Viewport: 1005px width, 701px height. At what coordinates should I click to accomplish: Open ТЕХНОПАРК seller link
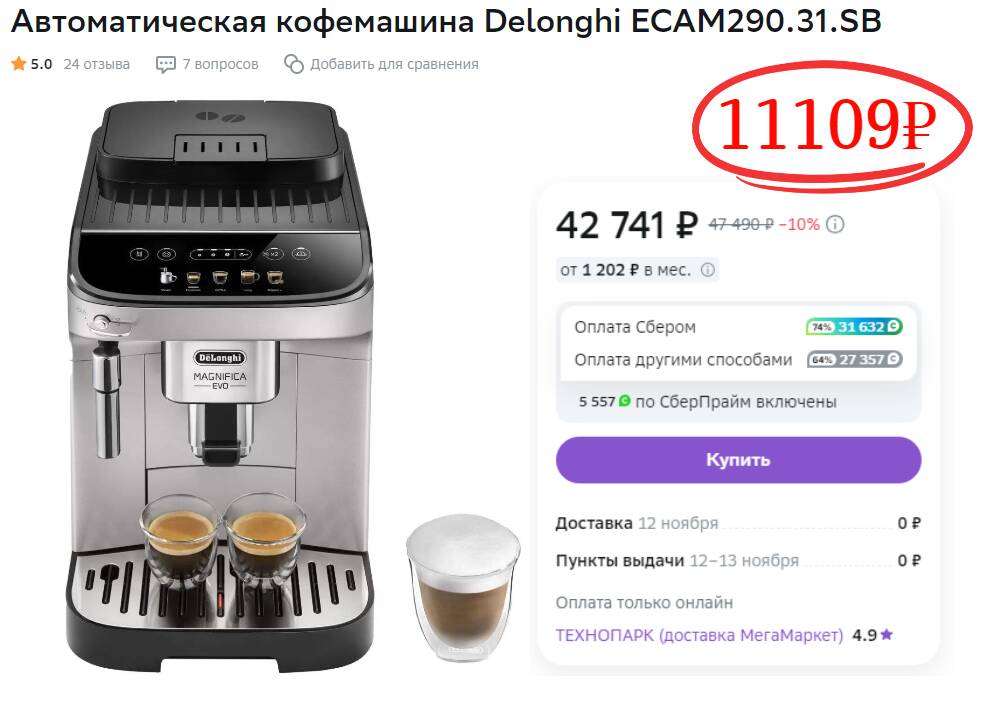699,635
